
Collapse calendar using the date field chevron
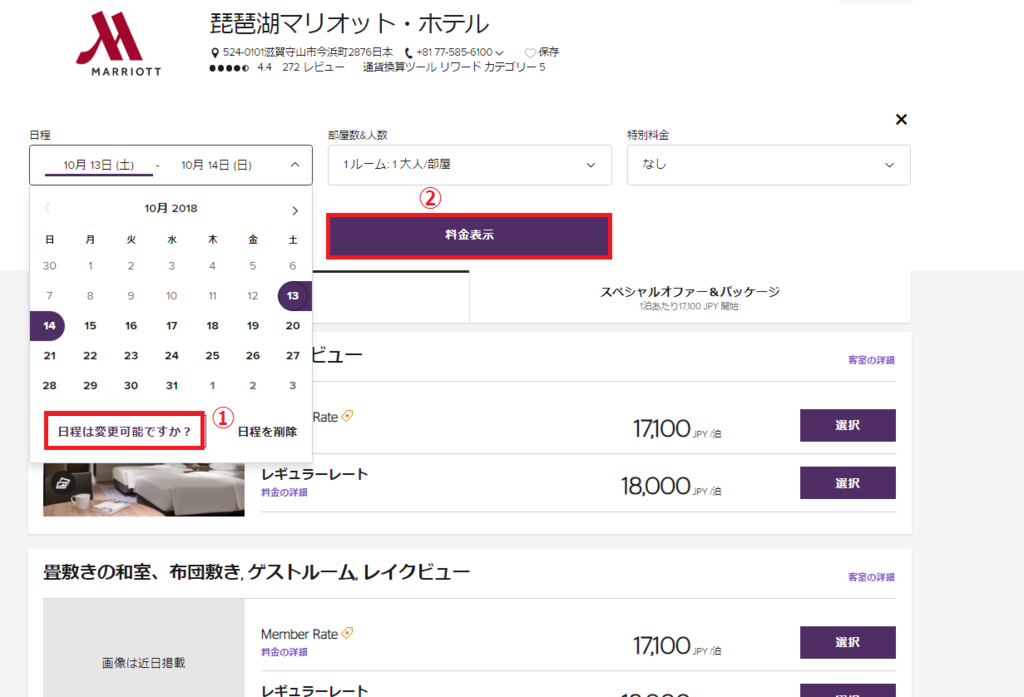[x=295, y=165]
